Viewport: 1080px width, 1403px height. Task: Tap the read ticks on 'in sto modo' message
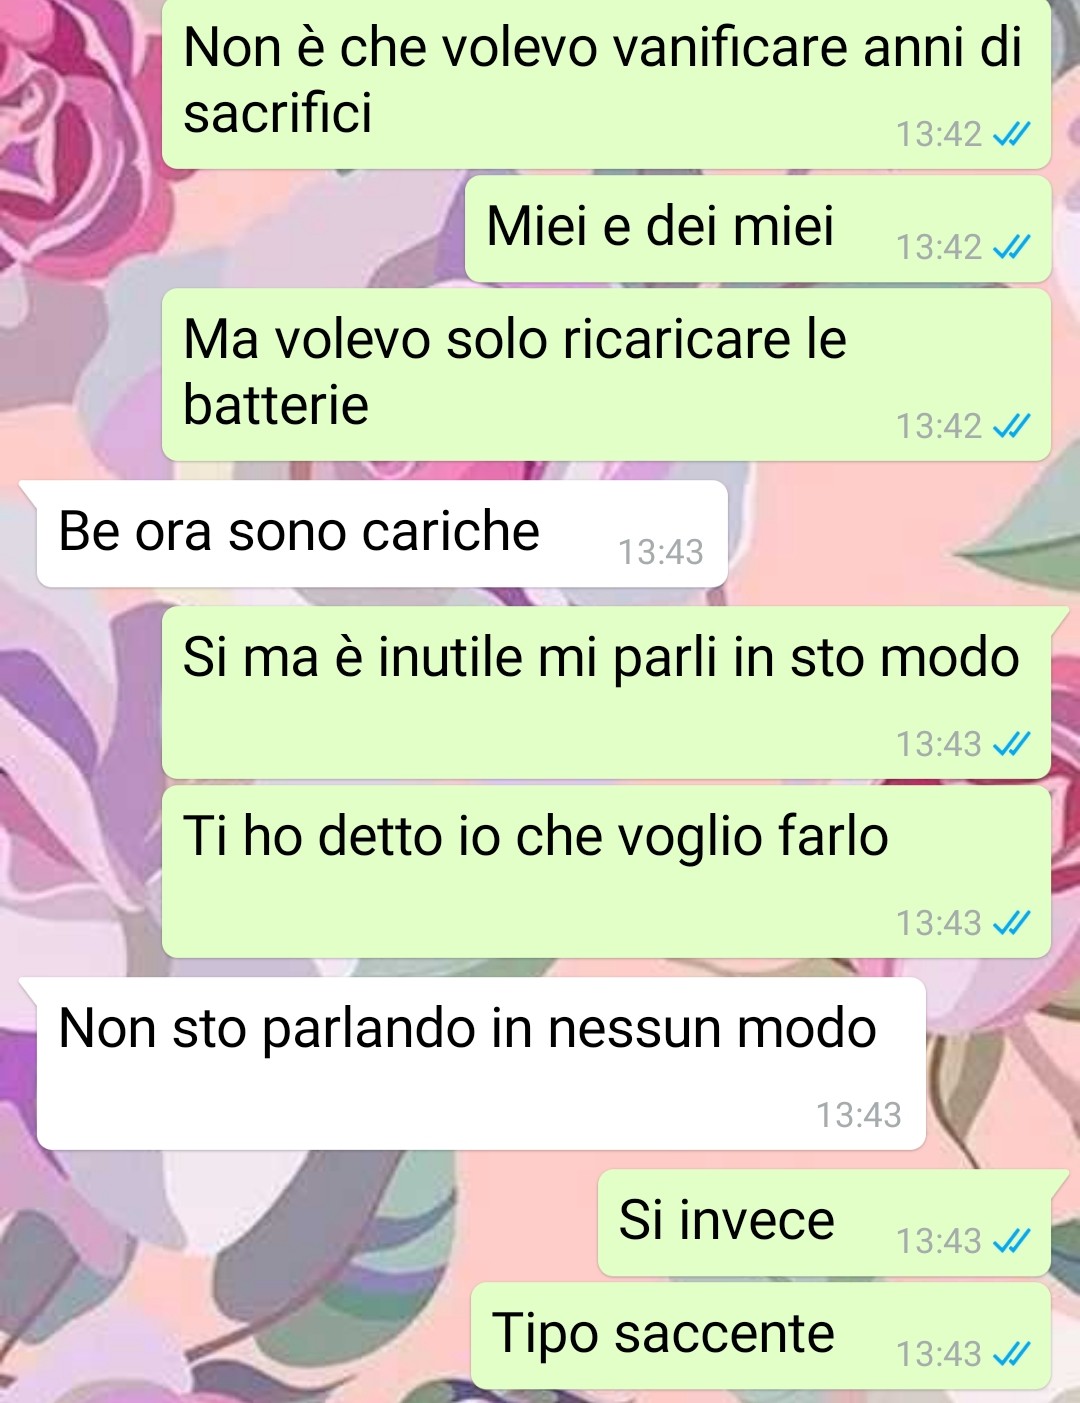coord(1011,744)
